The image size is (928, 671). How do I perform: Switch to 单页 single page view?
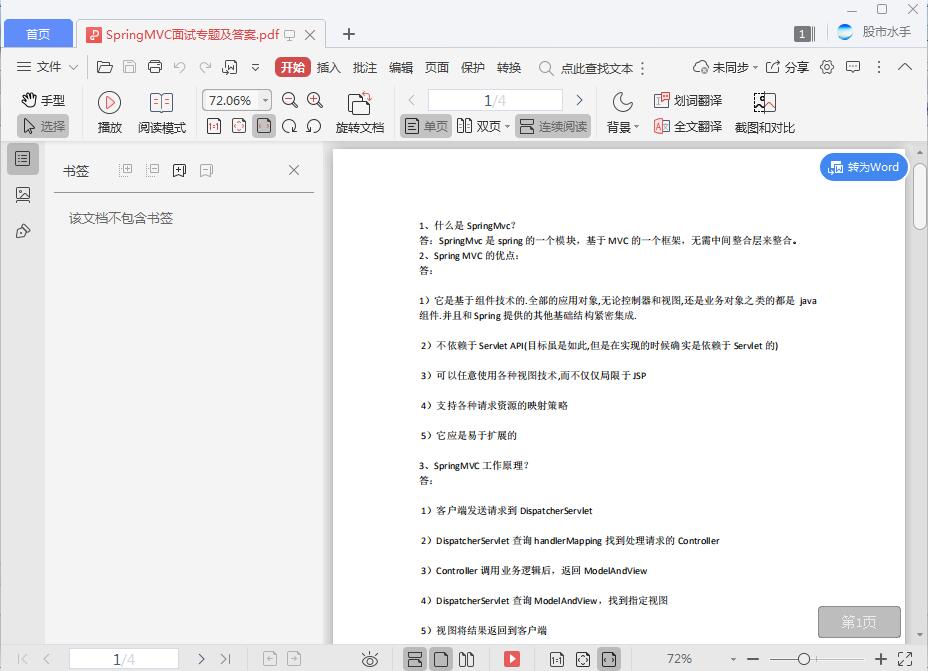(426, 126)
